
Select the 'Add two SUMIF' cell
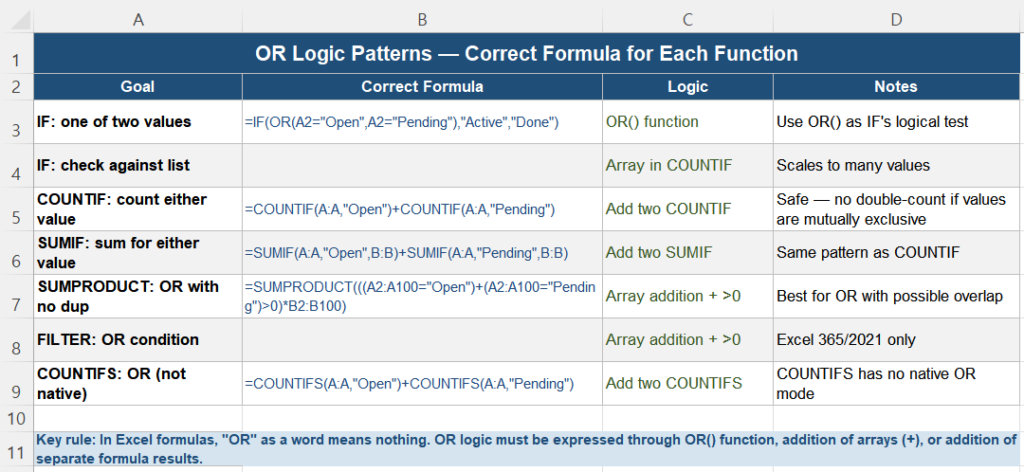688,253
